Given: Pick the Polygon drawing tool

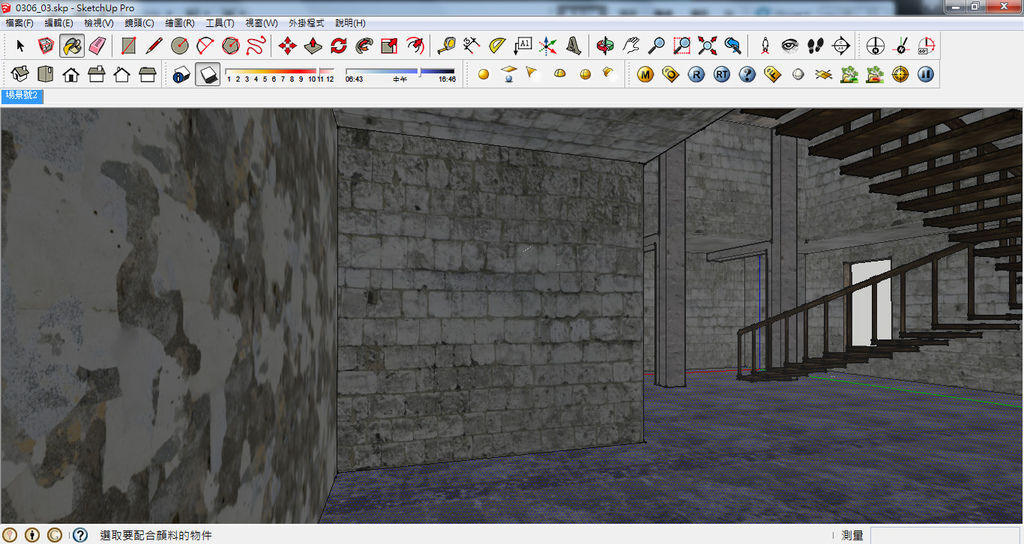Looking at the screenshot, I should point(231,46).
